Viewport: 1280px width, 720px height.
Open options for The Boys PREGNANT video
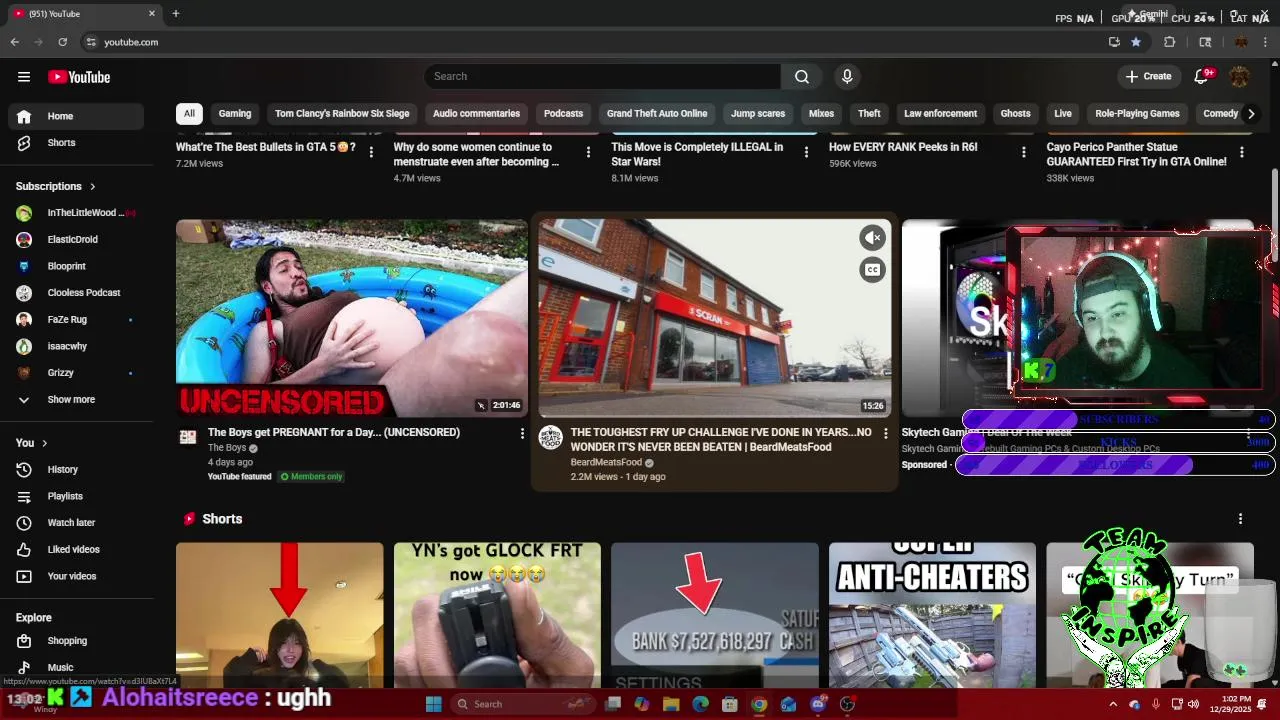pos(522,433)
